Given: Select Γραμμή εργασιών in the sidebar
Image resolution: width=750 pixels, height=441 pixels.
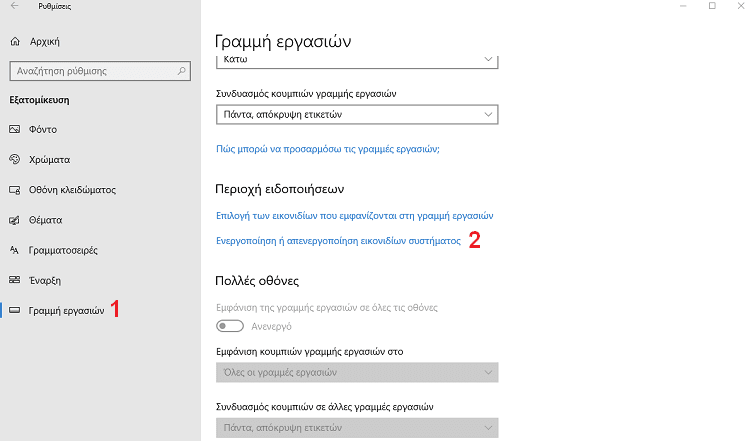Looking at the screenshot, I should click(66, 310).
